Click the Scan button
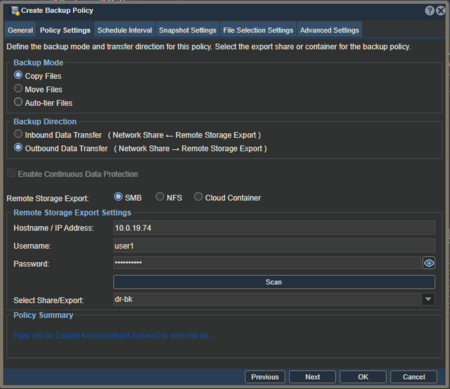Viewport: 450px width, 389px height. coord(274,282)
